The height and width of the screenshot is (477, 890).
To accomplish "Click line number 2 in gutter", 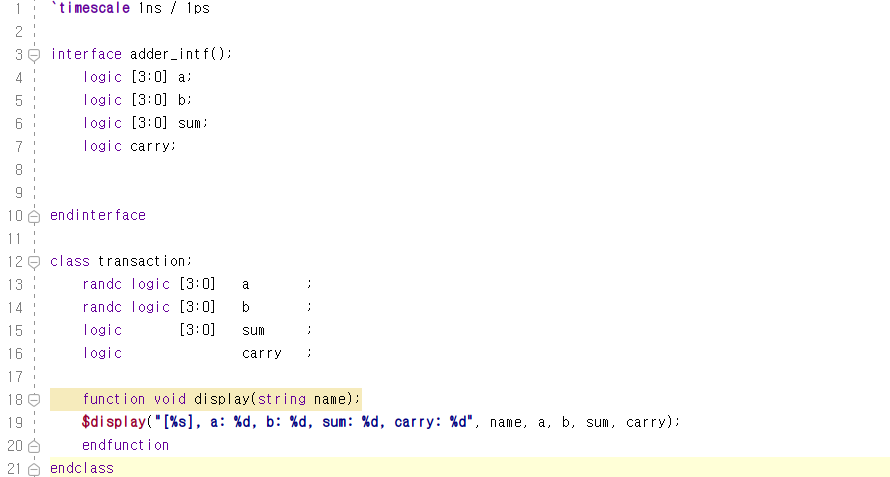I will pos(19,31).
